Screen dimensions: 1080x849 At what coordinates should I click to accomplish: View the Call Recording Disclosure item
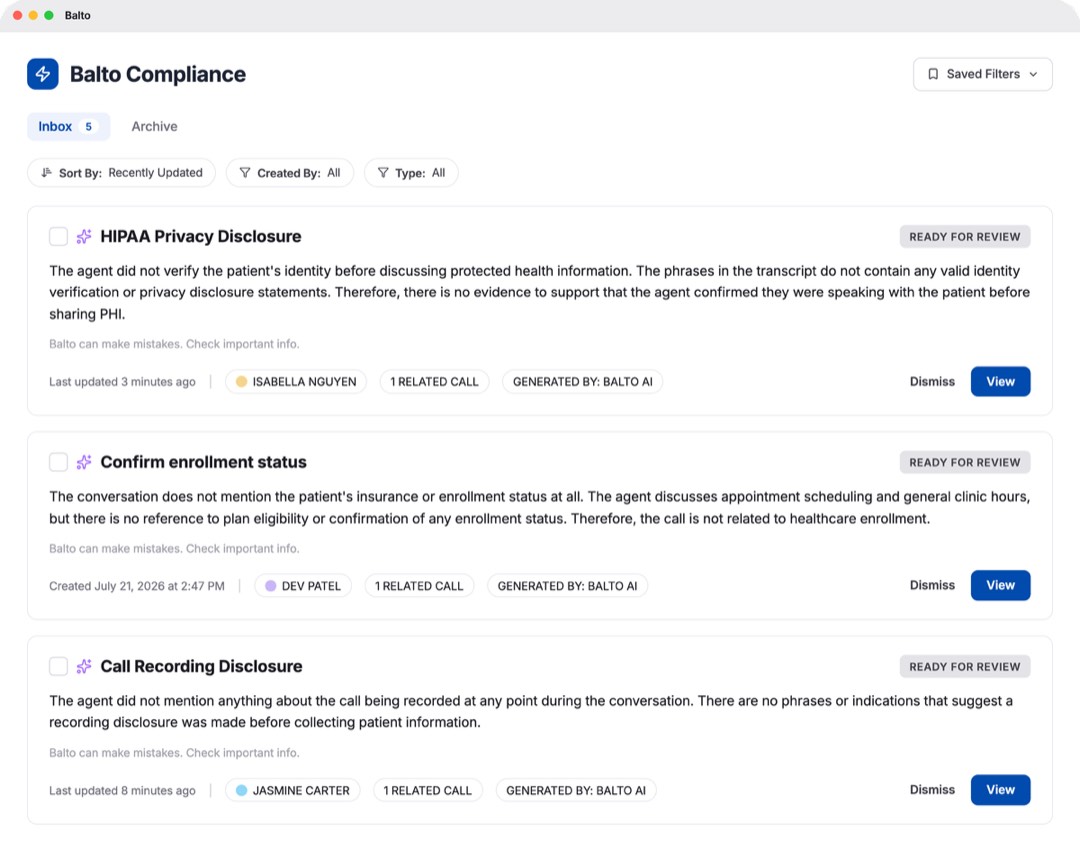pyautogui.click(x=1000, y=790)
